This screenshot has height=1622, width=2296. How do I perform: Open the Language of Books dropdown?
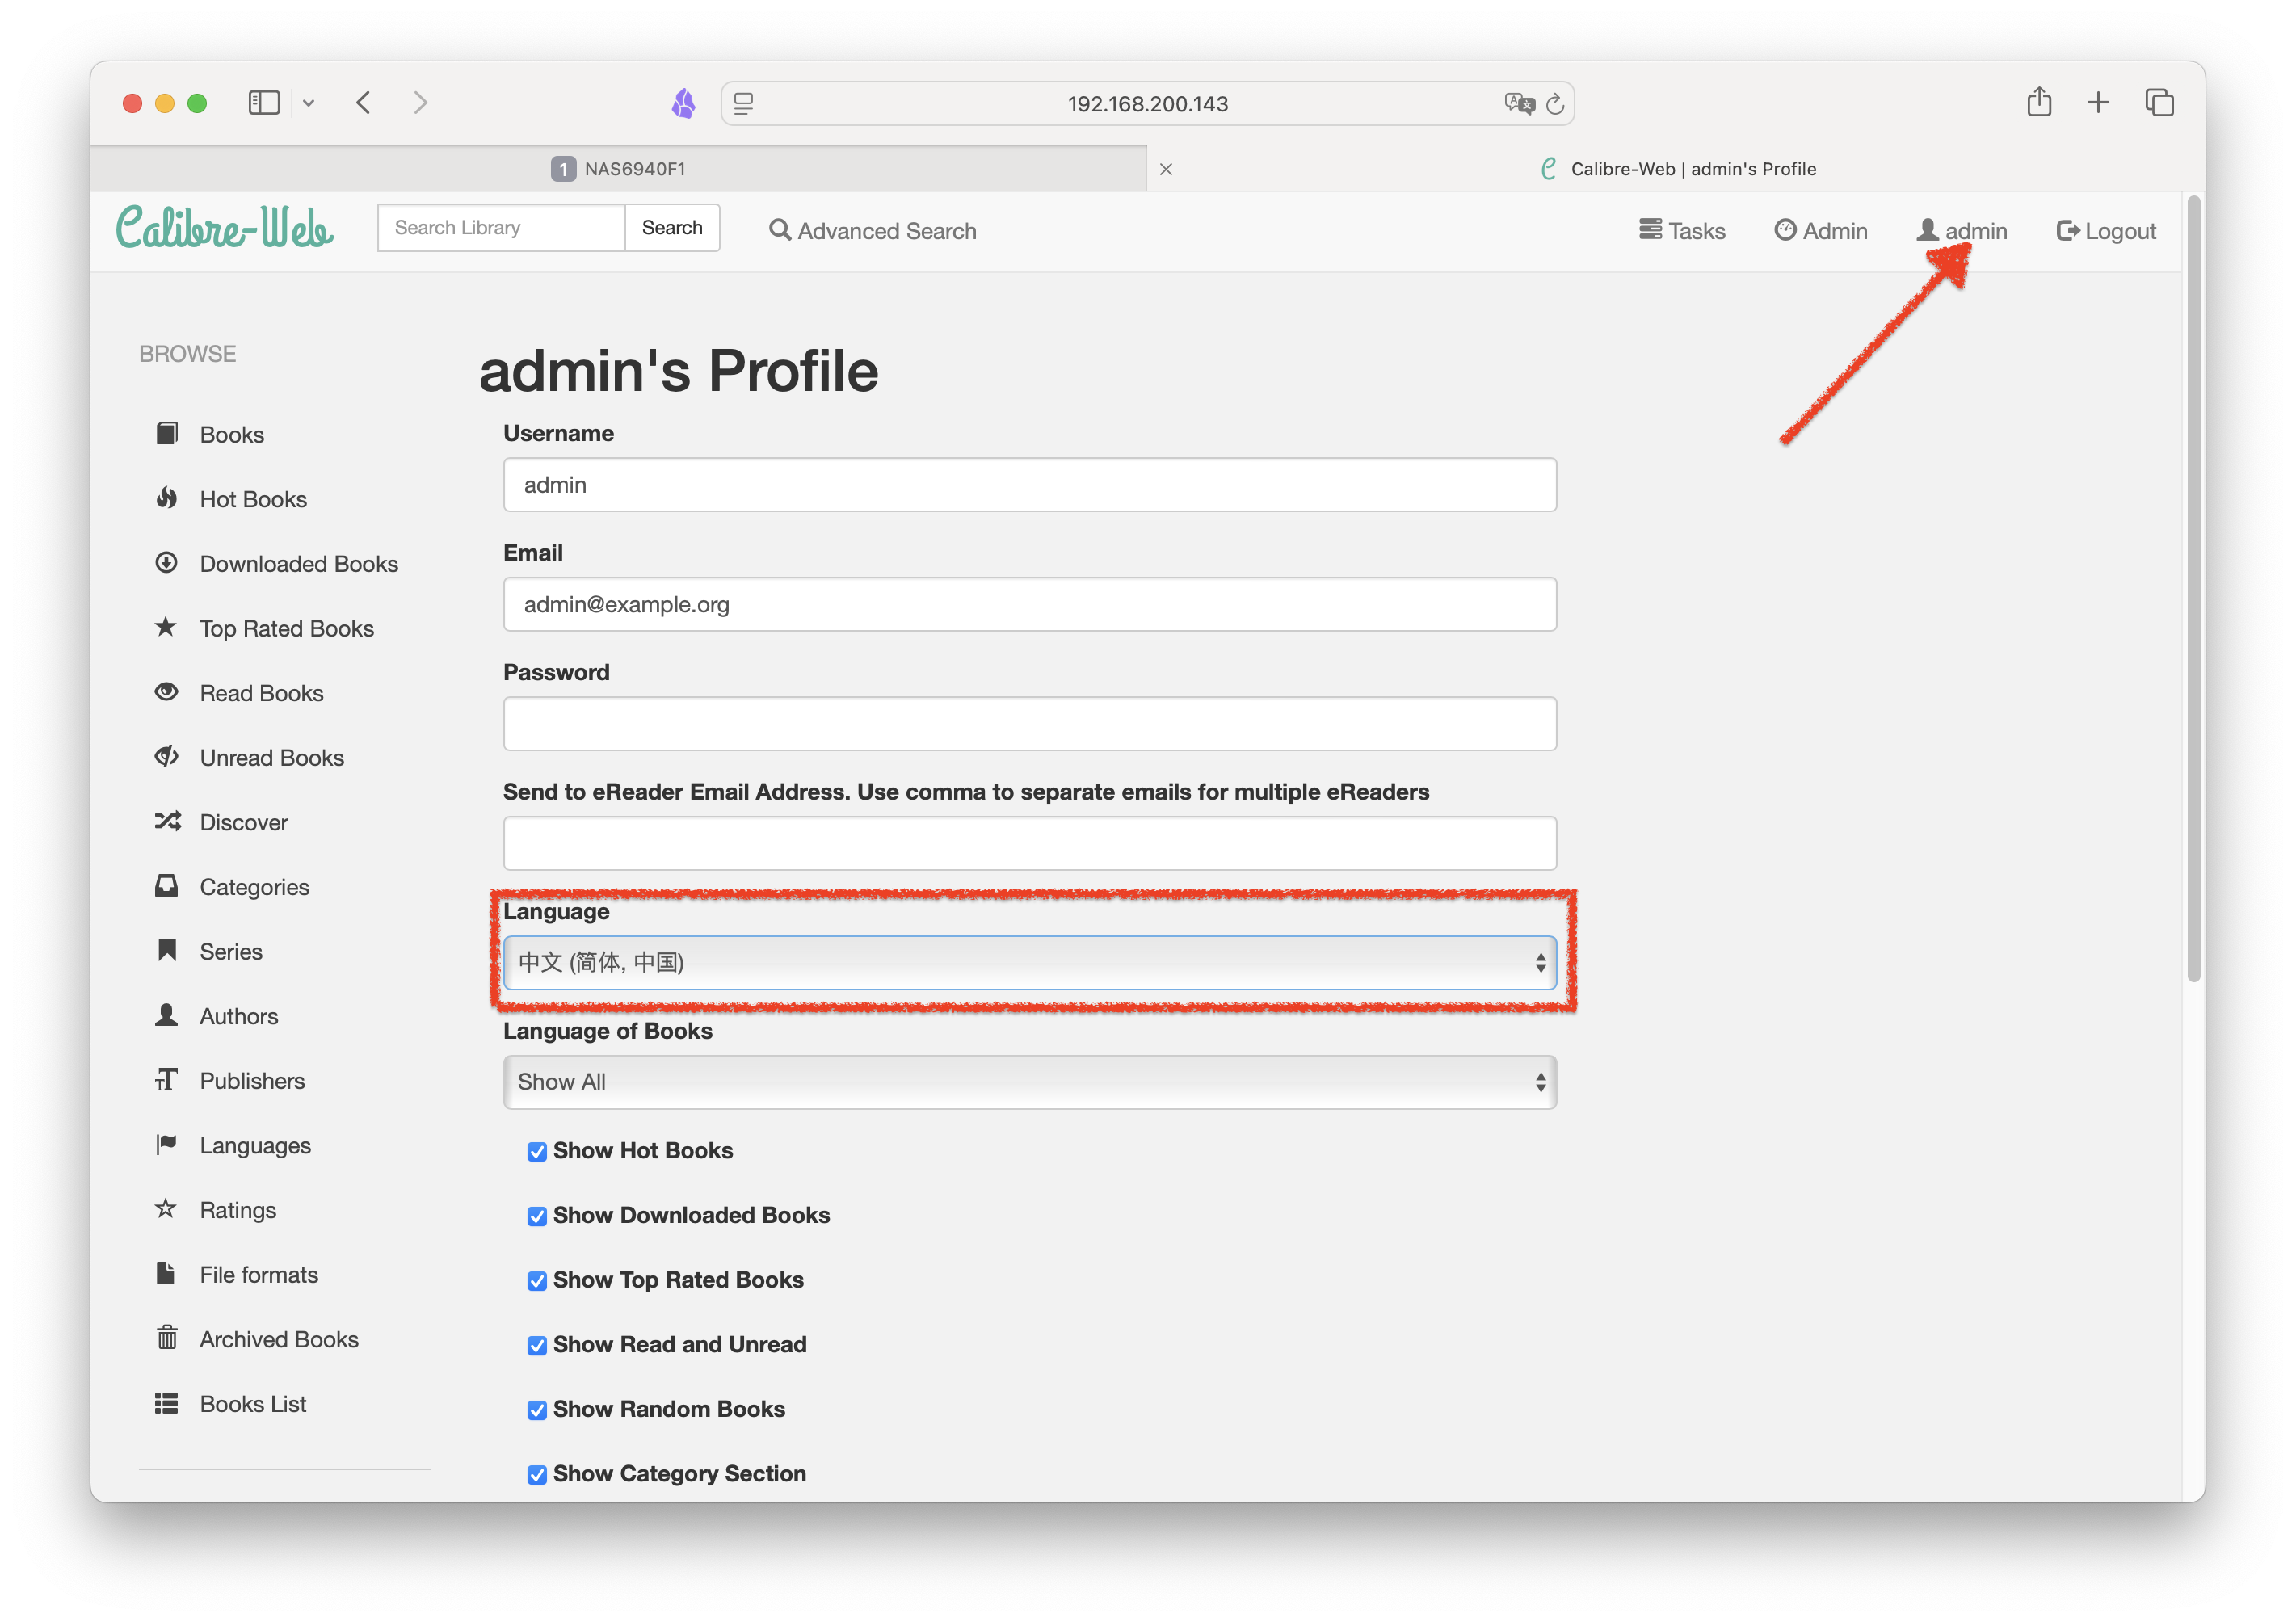click(x=1030, y=1082)
